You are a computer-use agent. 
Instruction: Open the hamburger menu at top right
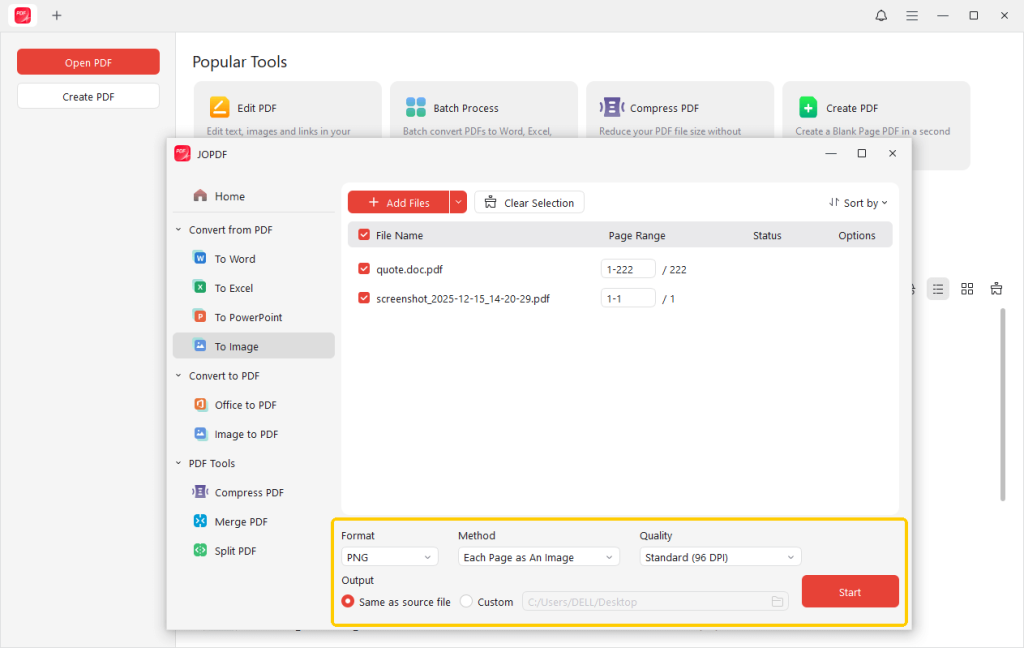click(912, 15)
